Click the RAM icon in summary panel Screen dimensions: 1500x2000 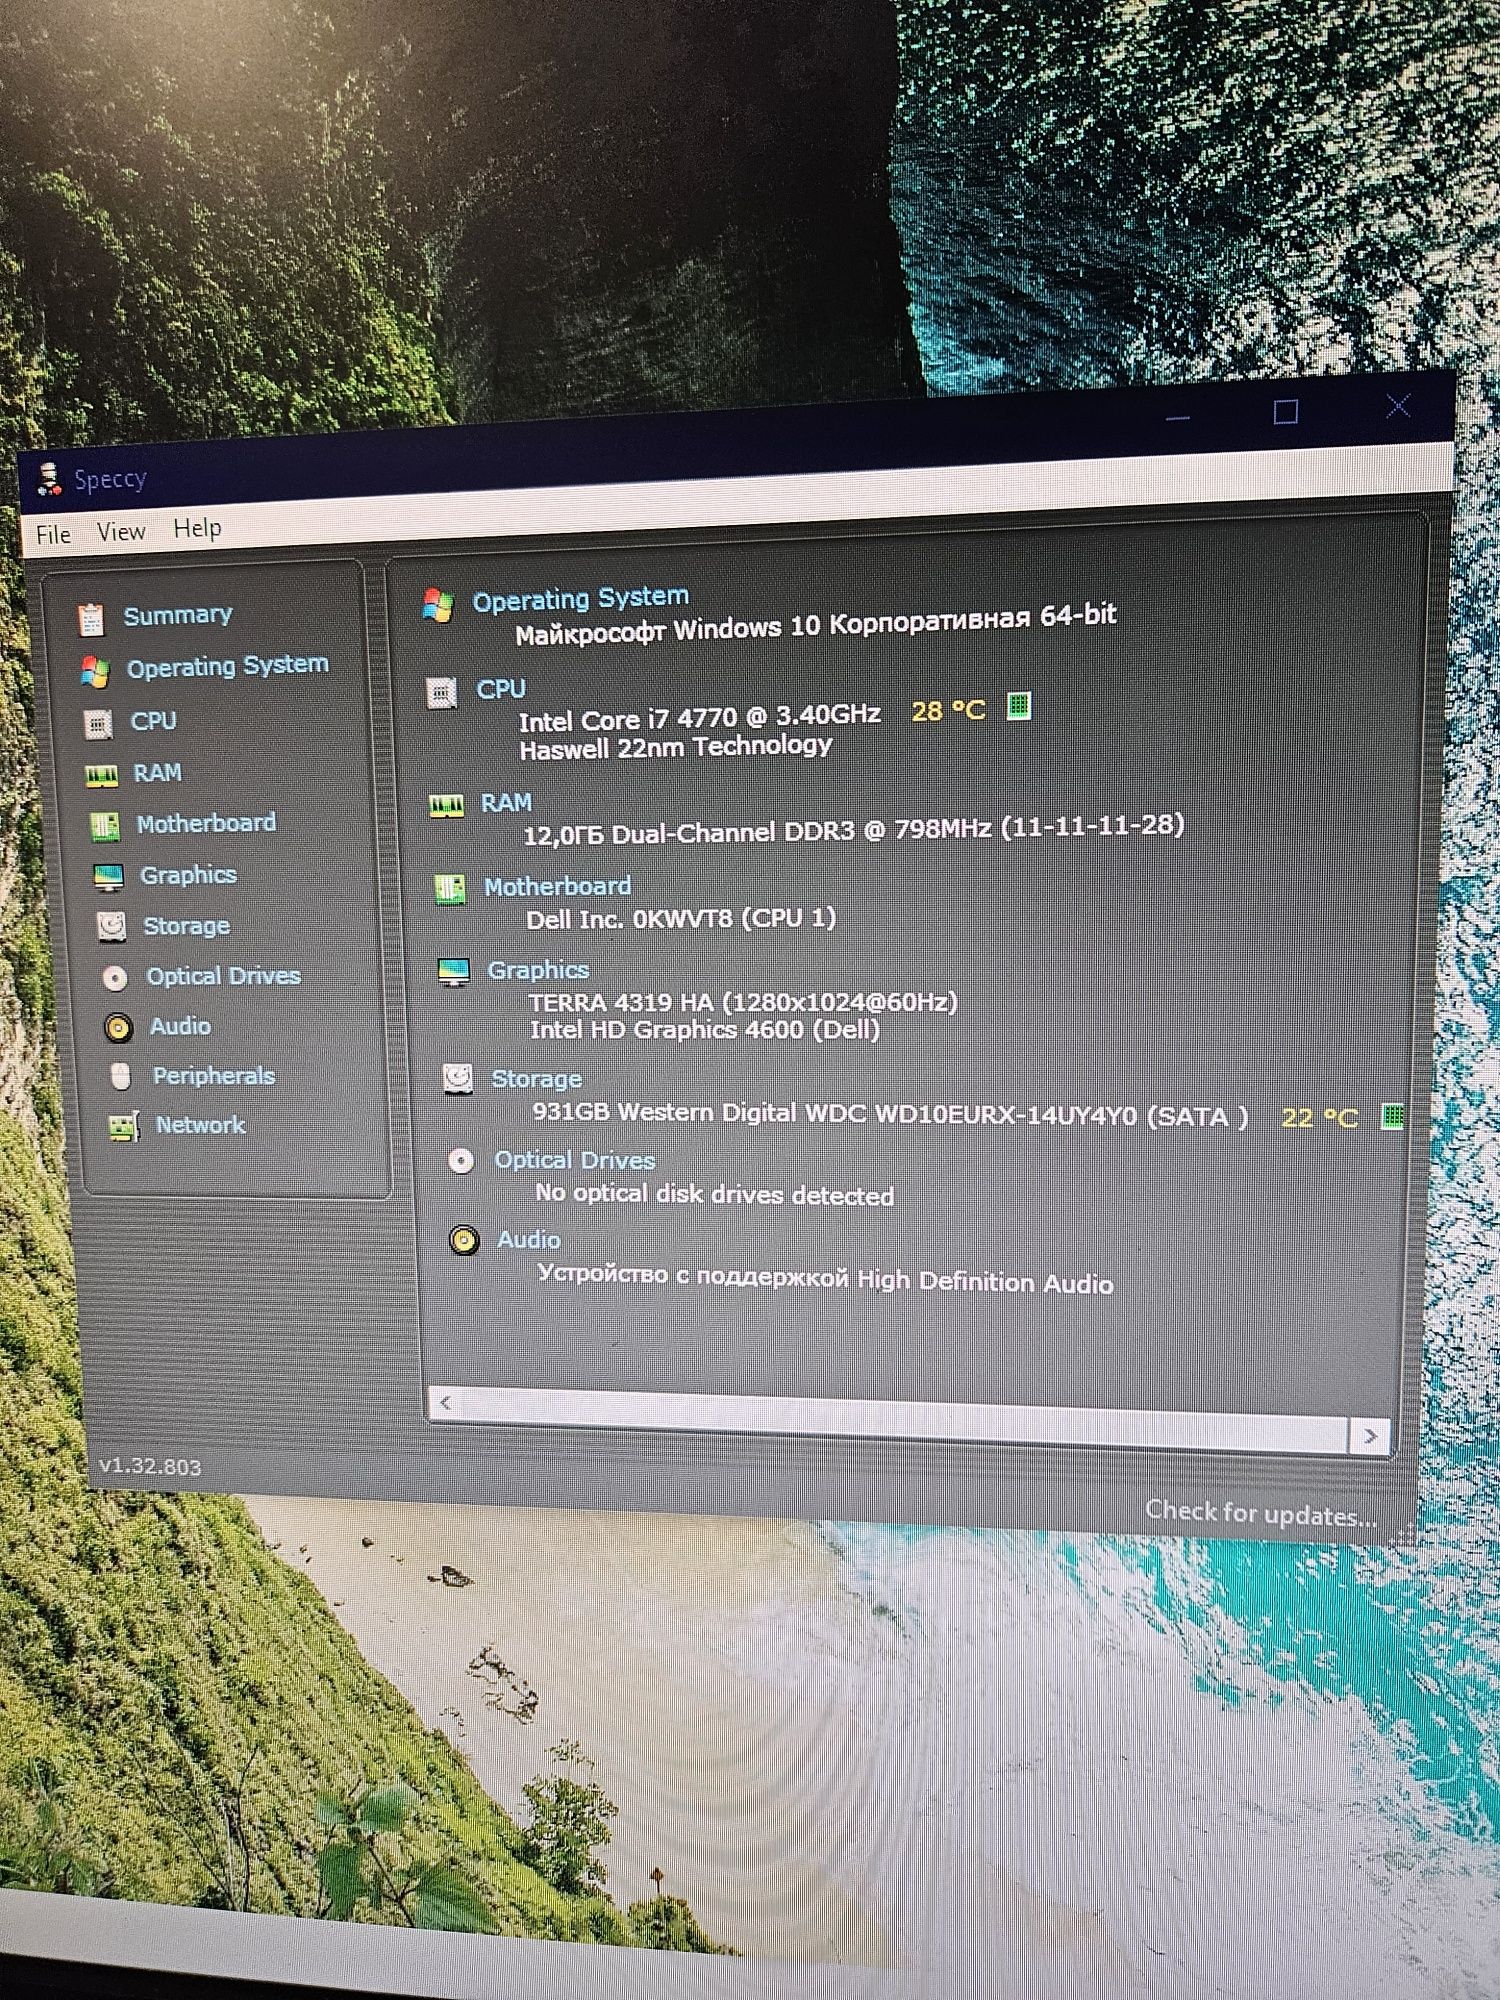coord(446,805)
